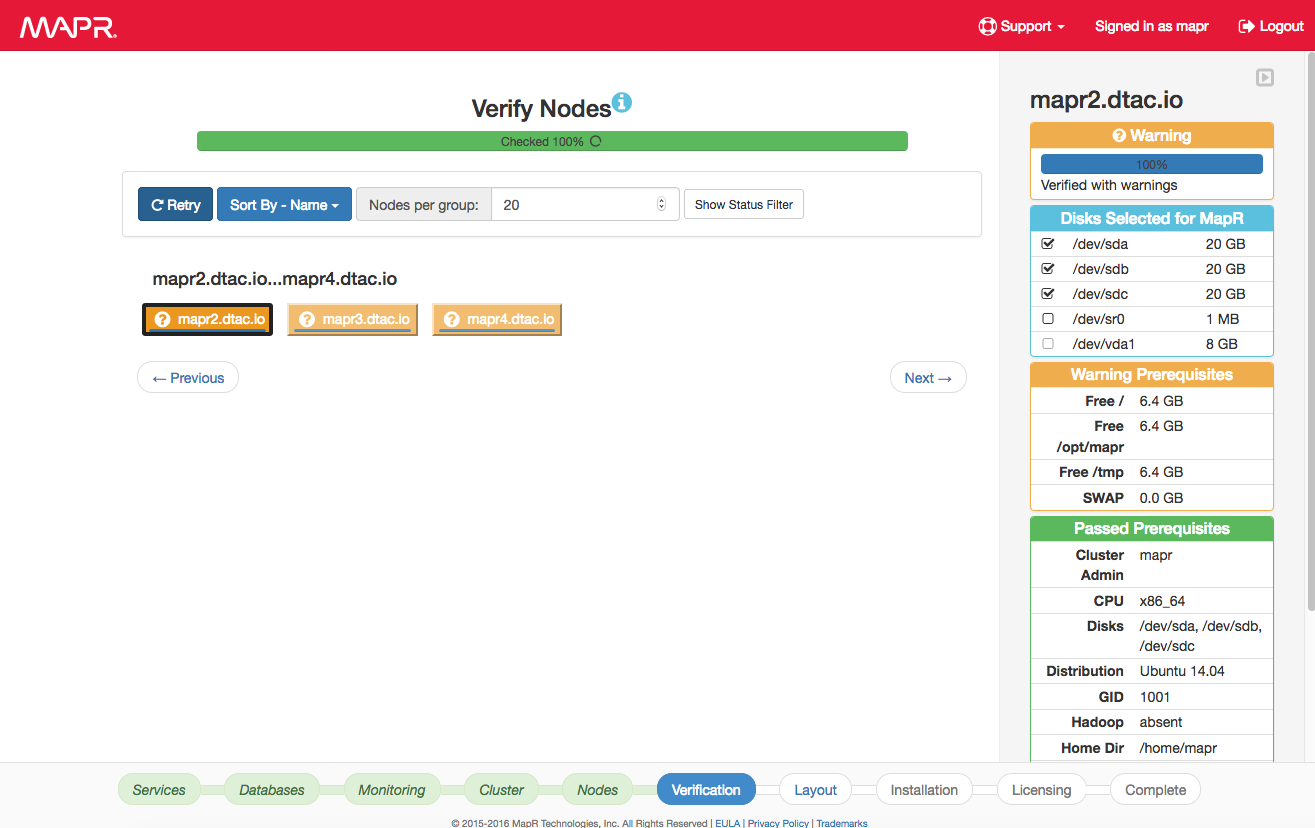Uncheck the /dev/sdb disk checkbox
1315x828 pixels.
(x=1048, y=268)
